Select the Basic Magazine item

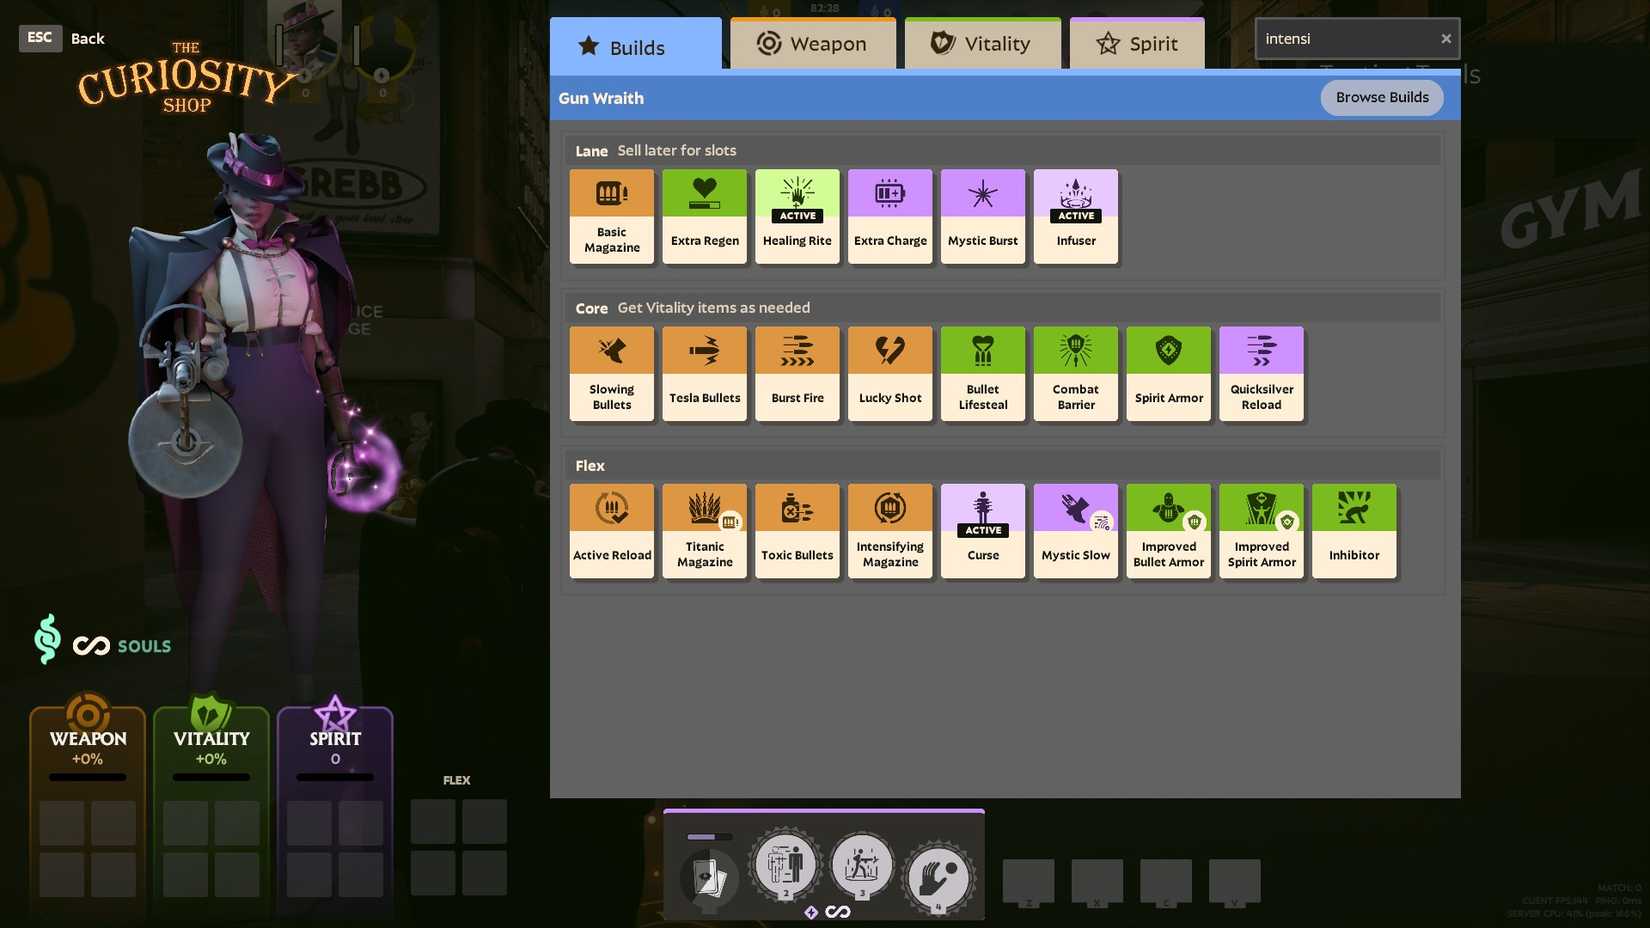611,216
